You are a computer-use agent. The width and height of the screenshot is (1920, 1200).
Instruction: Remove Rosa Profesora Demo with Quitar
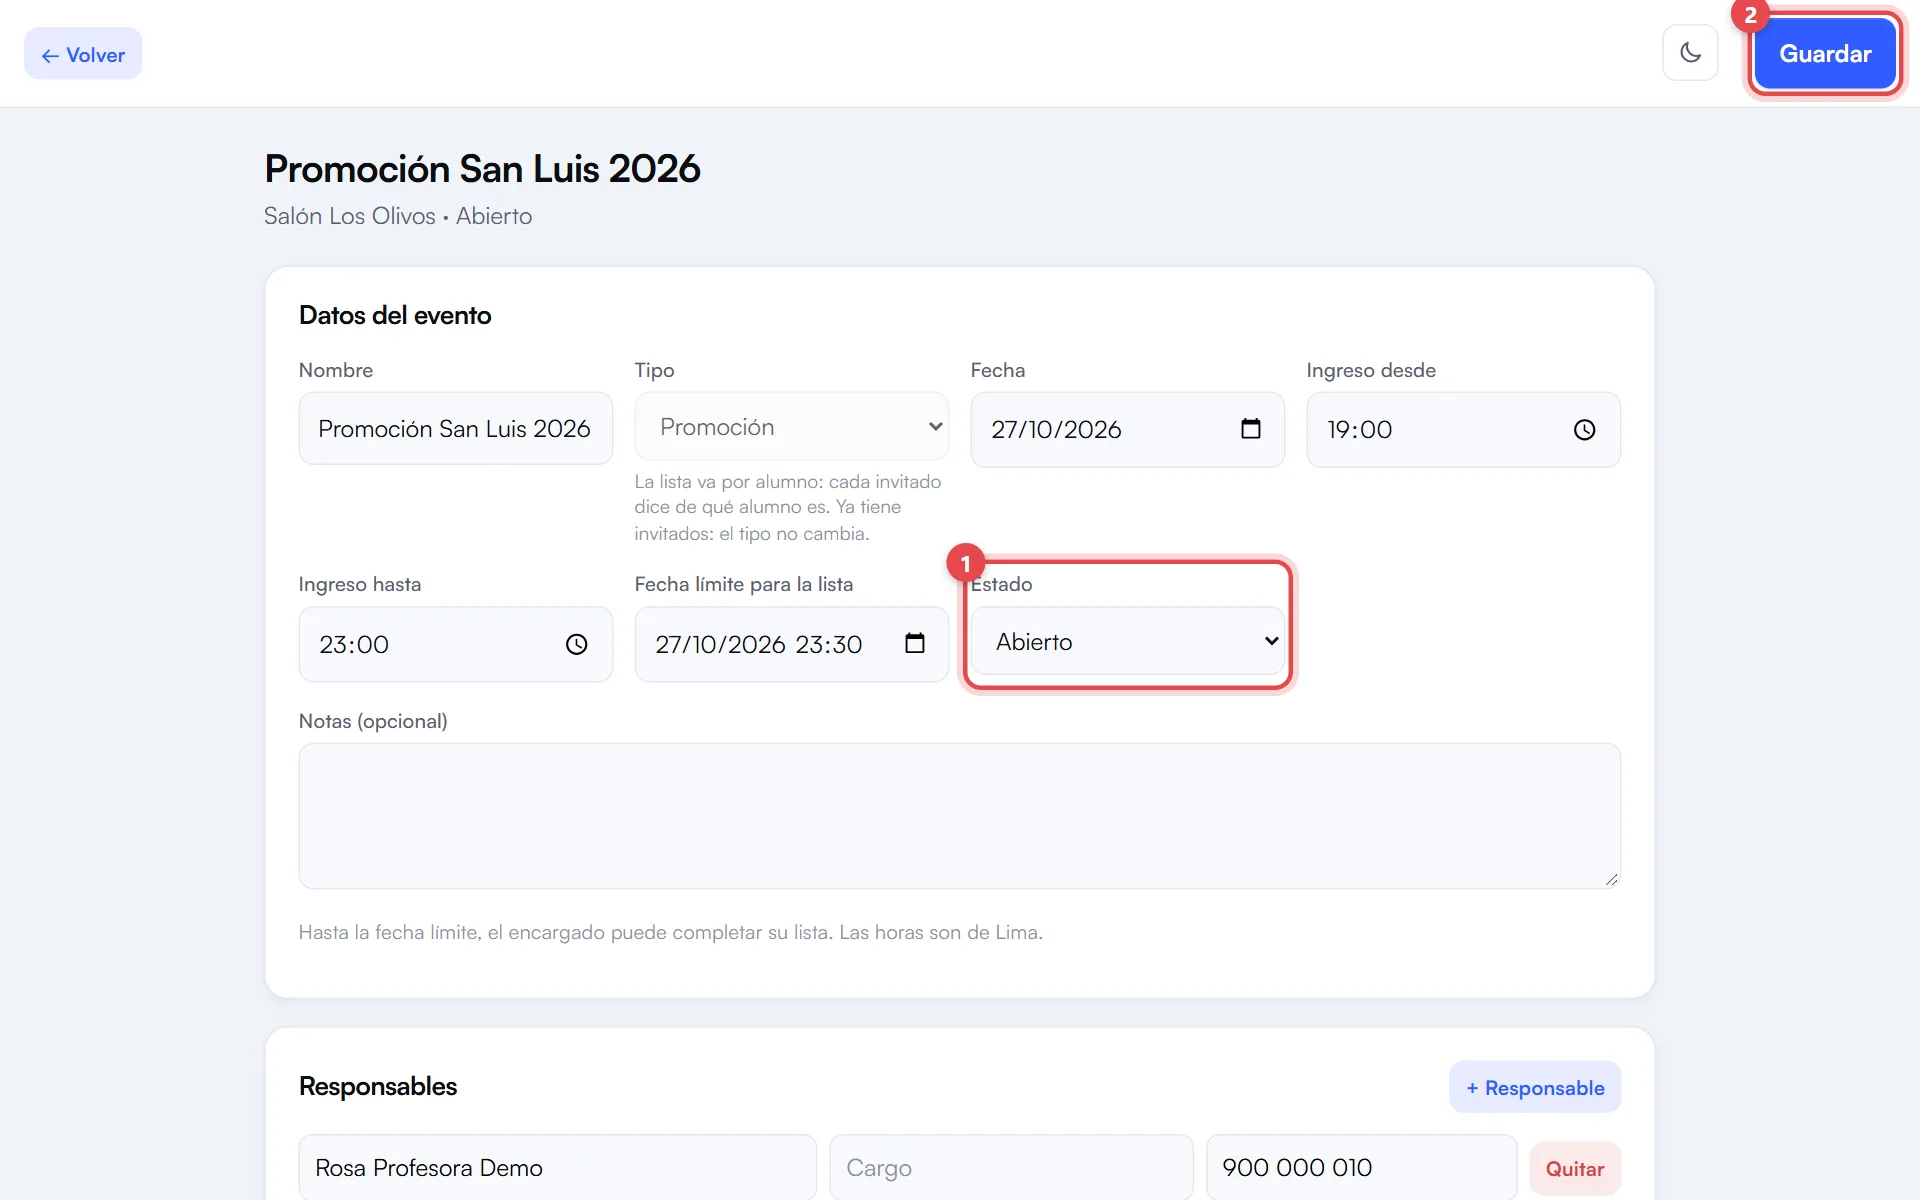(x=1574, y=1168)
